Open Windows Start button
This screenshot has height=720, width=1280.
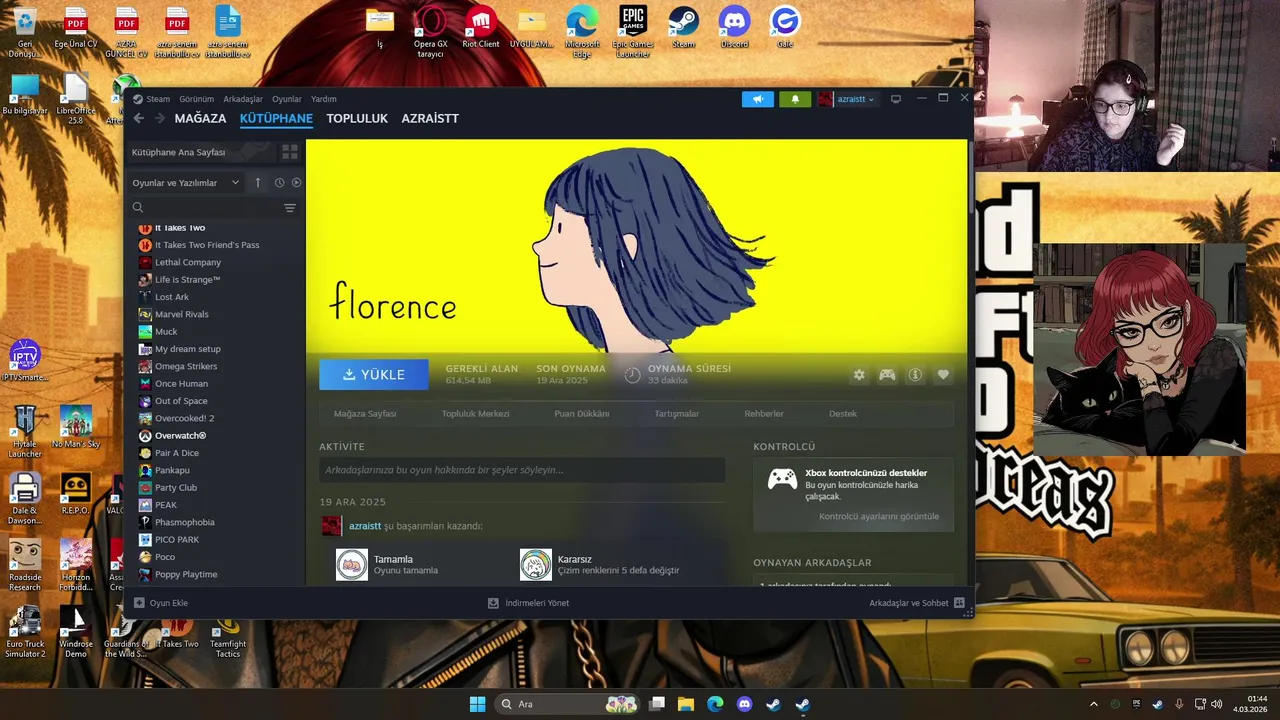(x=477, y=704)
